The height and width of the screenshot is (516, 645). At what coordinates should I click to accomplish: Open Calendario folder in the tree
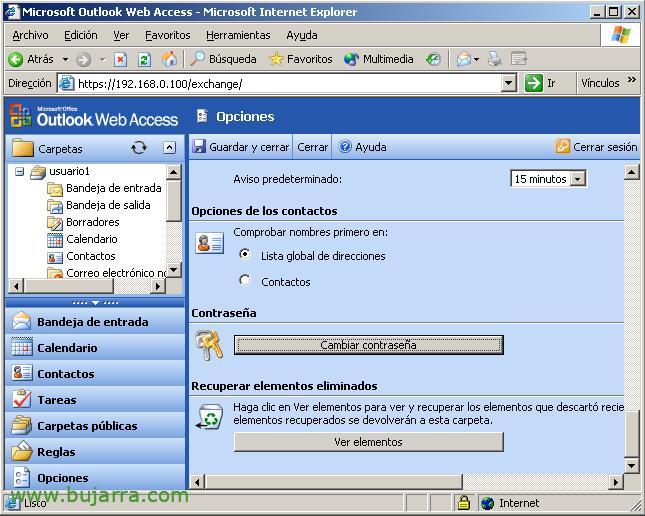(92, 239)
